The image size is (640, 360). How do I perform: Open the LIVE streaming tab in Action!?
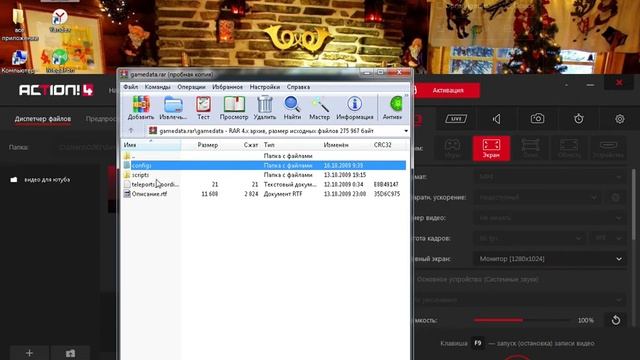point(456,119)
